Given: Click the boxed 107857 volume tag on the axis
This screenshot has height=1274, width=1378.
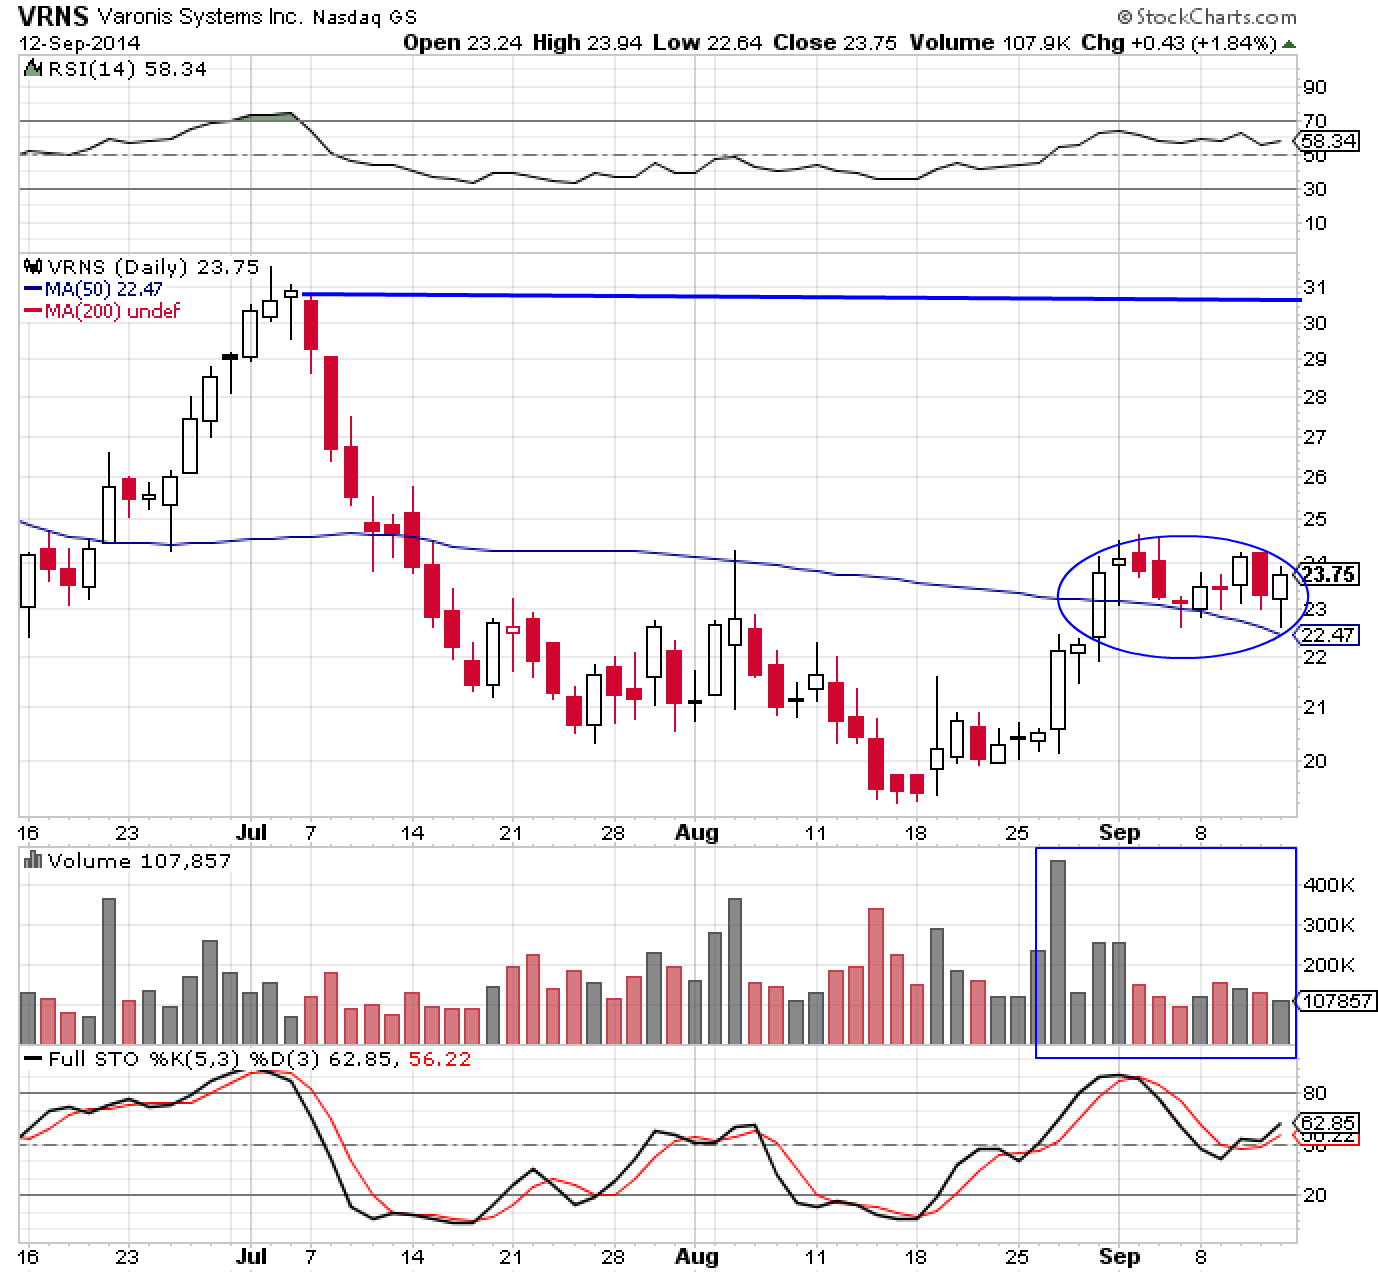Looking at the screenshot, I should (1334, 1000).
